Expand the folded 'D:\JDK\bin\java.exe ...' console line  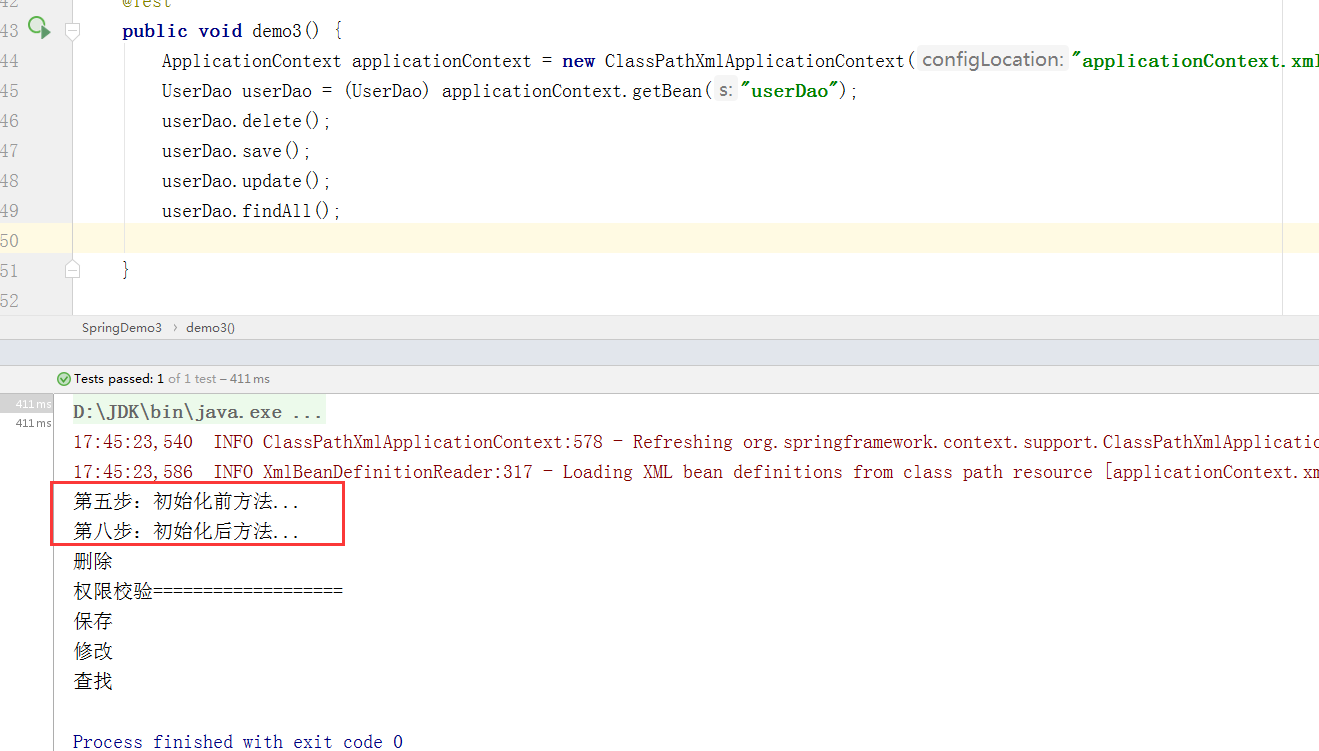(197, 412)
